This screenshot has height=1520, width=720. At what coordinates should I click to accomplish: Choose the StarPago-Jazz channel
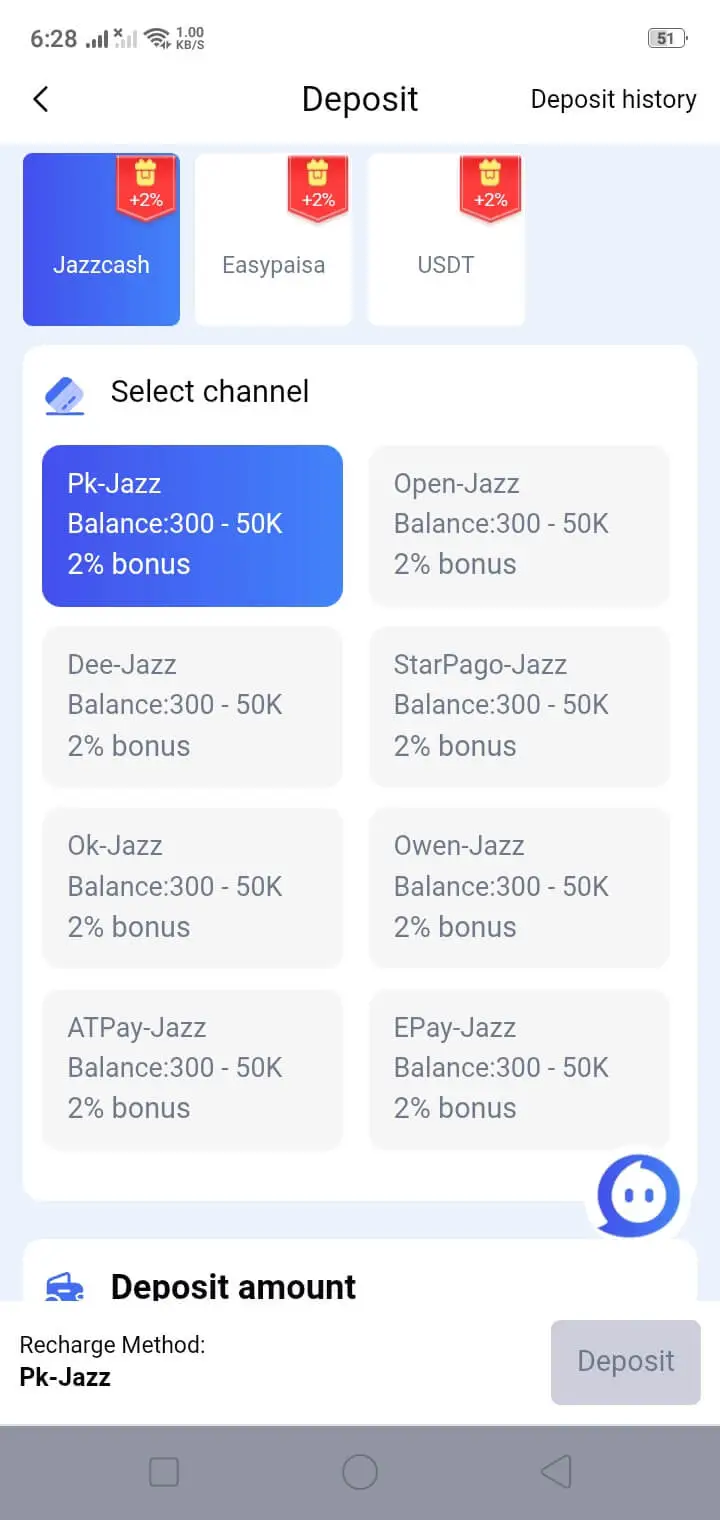[518, 706]
